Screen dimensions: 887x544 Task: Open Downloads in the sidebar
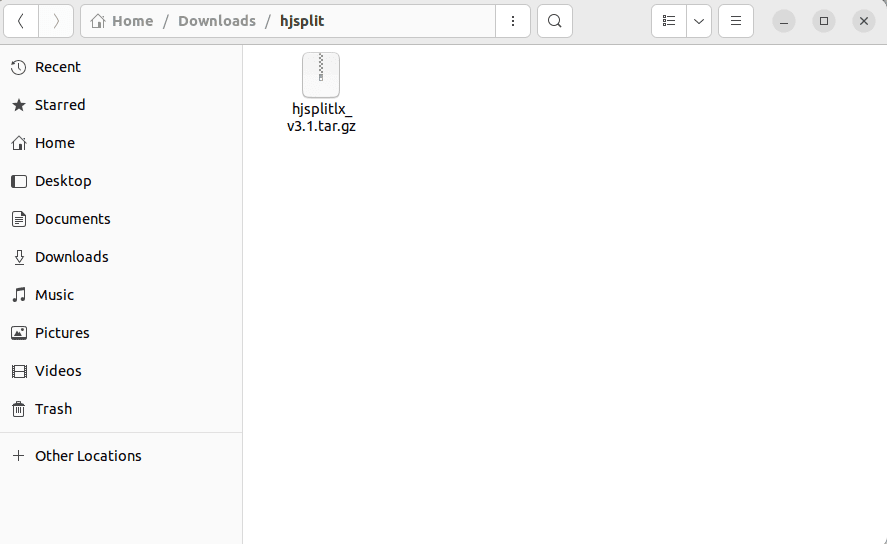[x=121, y=257]
